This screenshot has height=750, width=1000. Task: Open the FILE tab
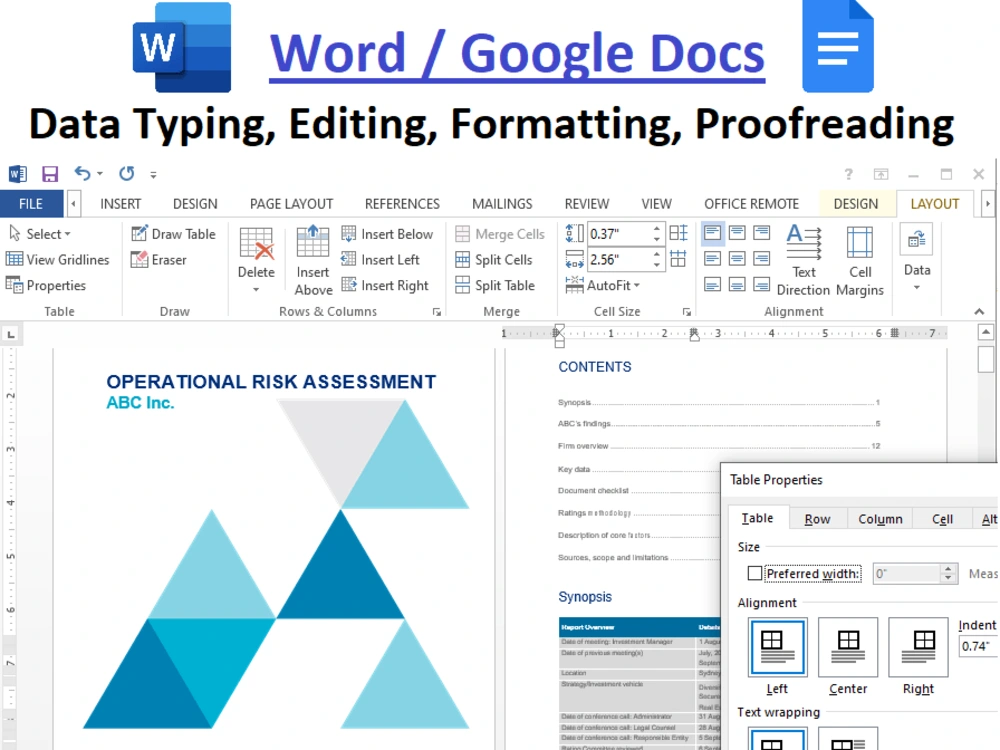(x=31, y=204)
